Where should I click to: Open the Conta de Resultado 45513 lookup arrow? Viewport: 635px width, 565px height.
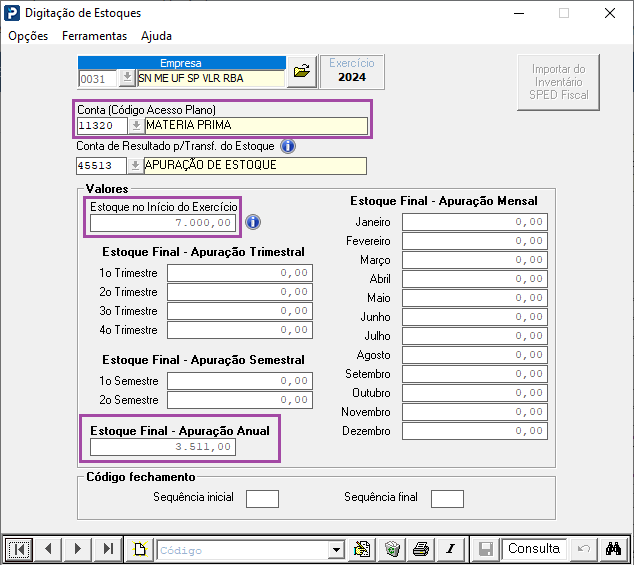(x=135, y=166)
